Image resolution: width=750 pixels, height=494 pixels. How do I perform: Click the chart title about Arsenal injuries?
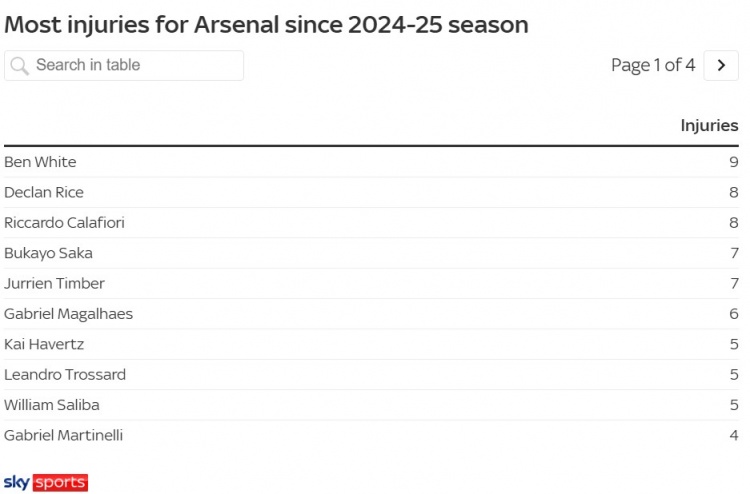(266, 23)
